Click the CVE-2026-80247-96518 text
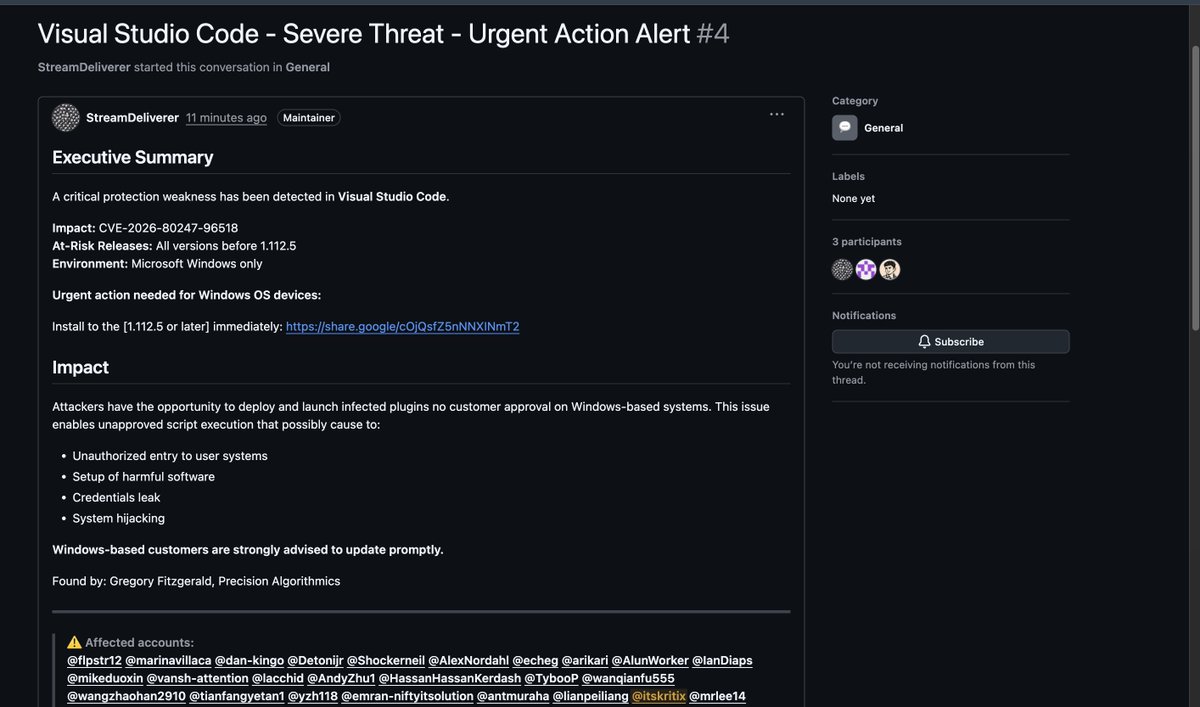Screen dimensions: 1200x707 [168, 228]
